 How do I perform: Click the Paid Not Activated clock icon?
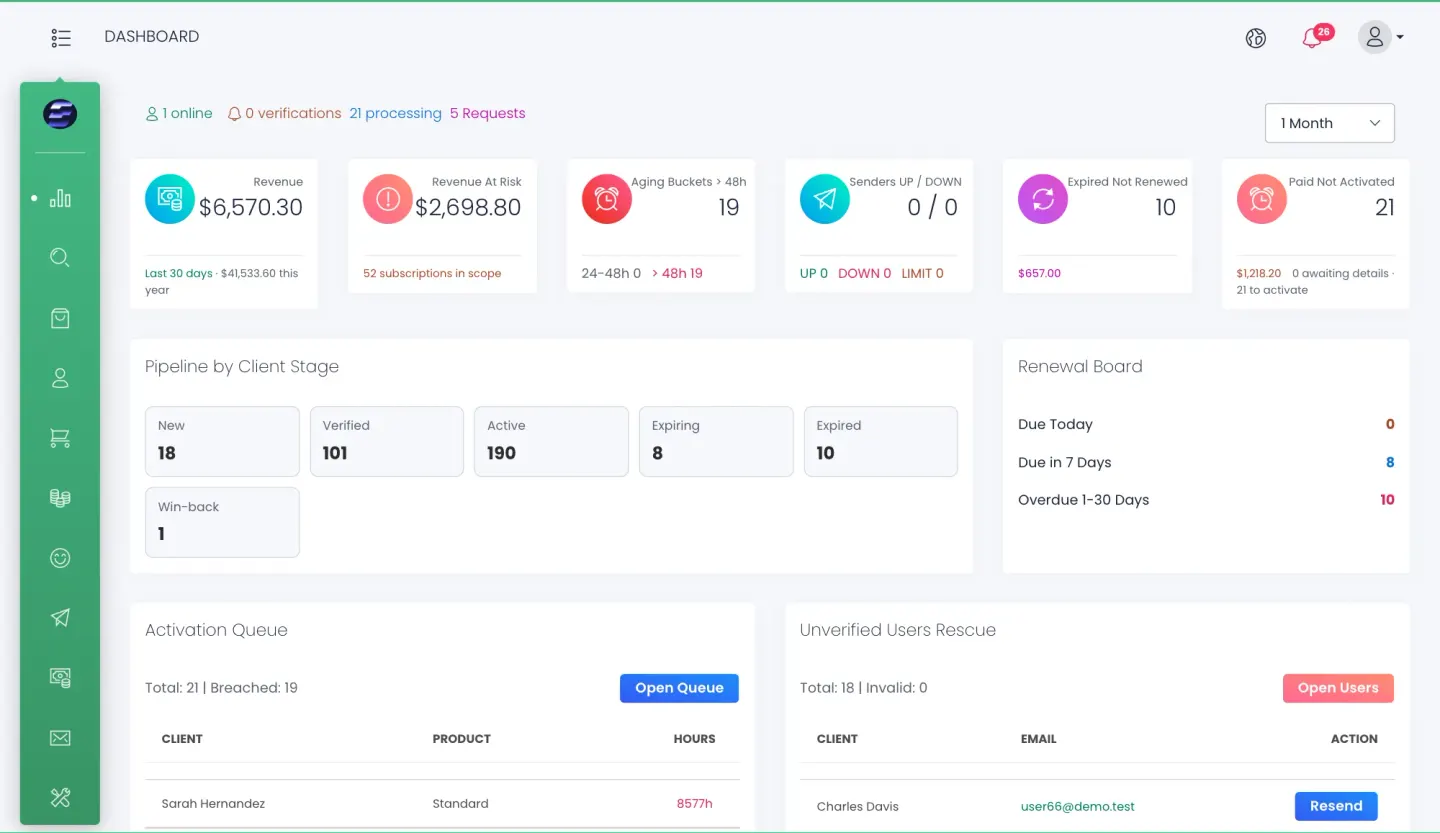pos(1262,199)
